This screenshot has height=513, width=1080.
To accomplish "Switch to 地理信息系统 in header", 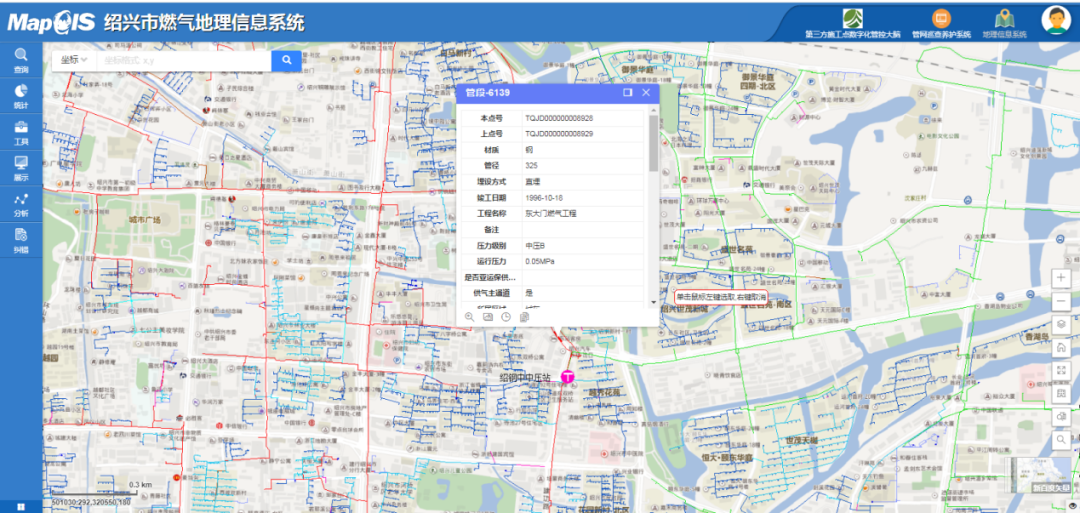I will (1004, 23).
